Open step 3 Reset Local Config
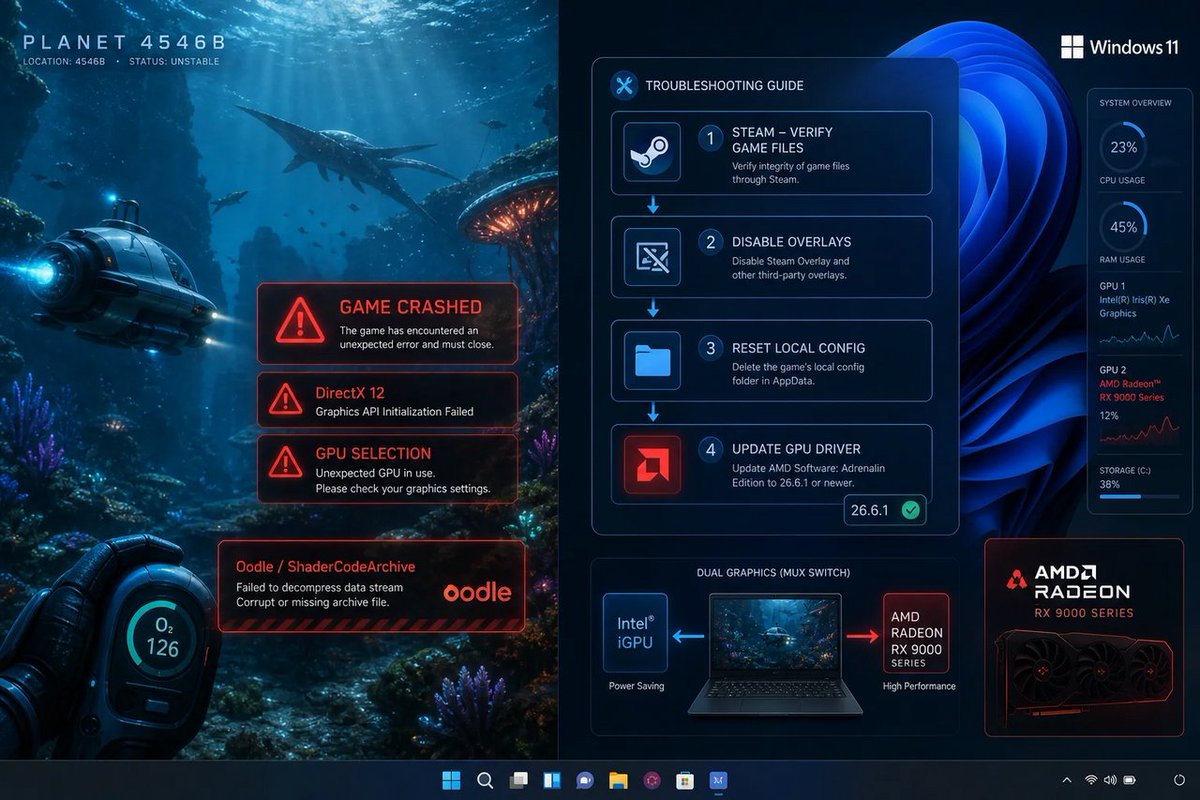Screen dimensions: 1200x800 click(771, 361)
